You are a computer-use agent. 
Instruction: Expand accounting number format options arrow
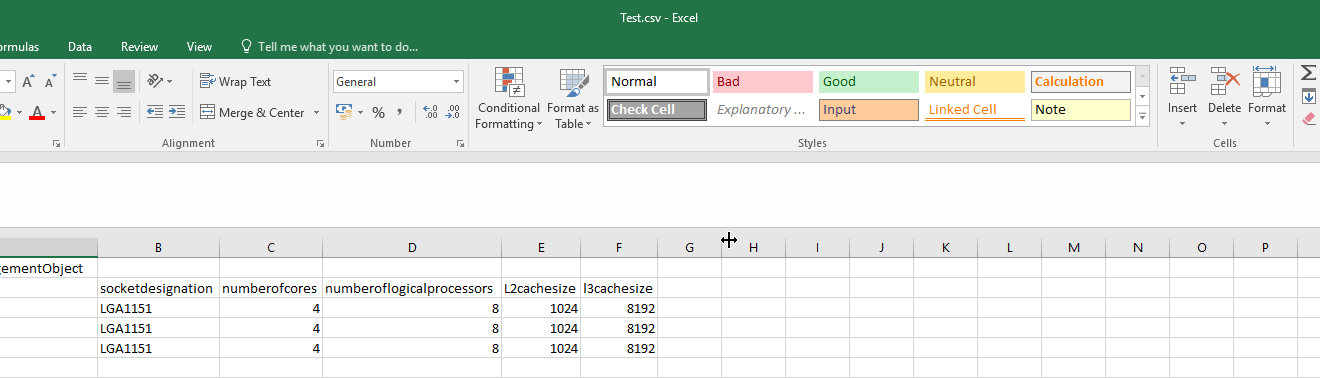tap(360, 112)
